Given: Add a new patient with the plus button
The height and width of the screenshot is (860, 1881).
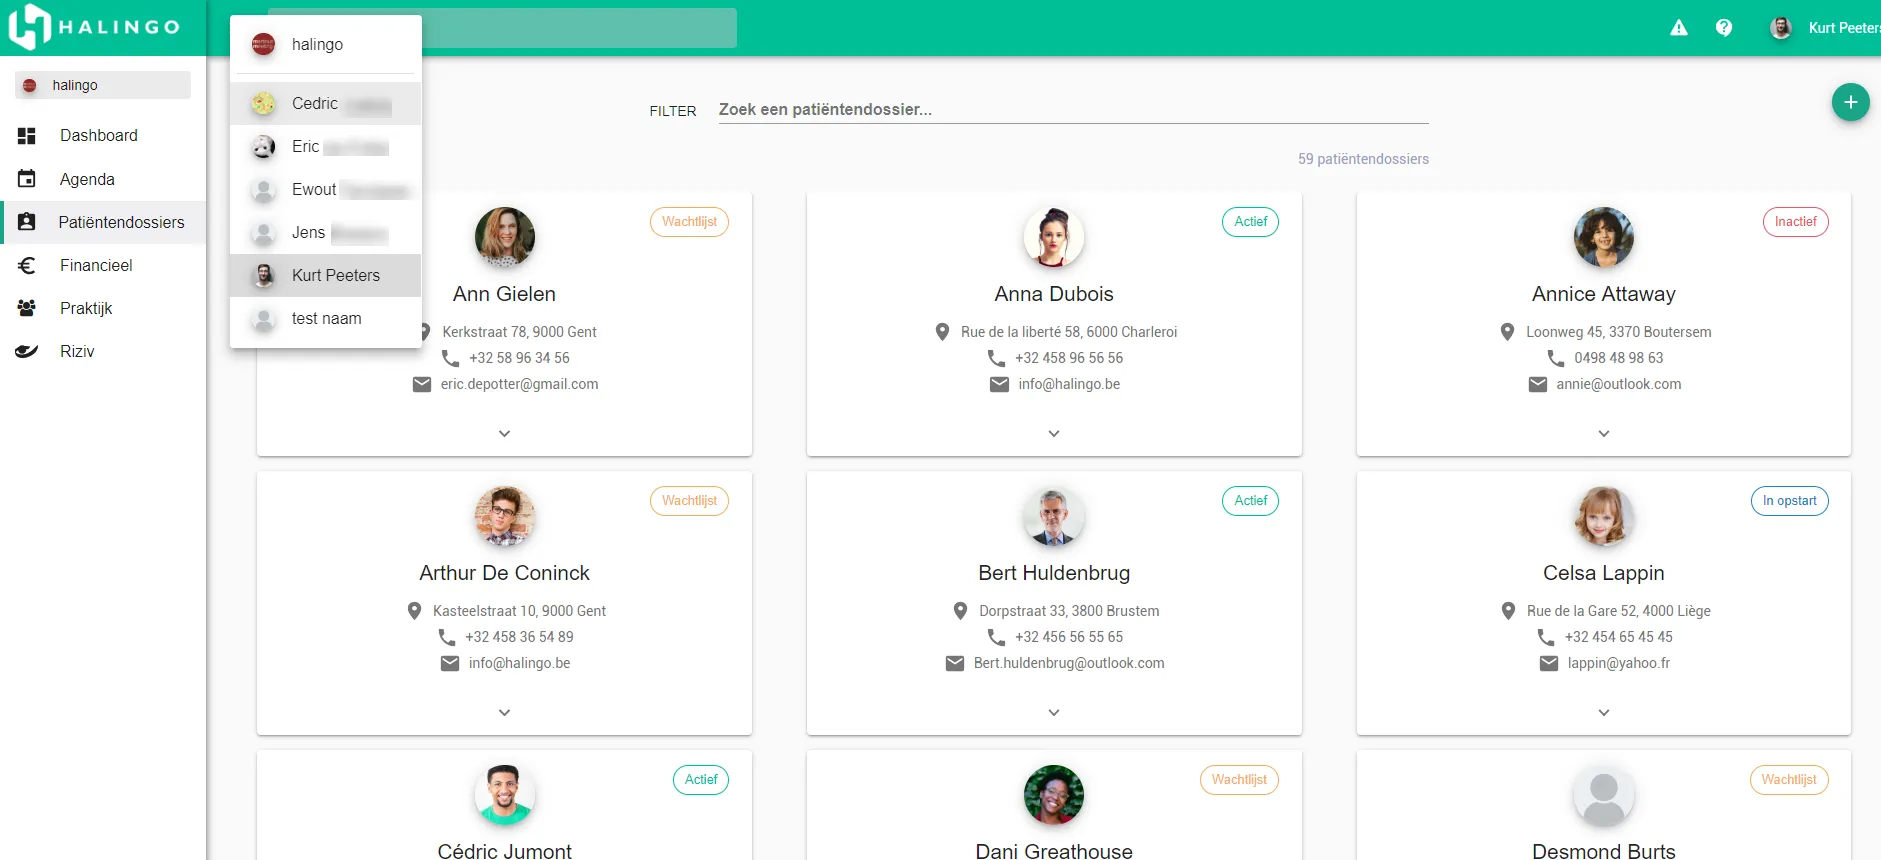Looking at the screenshot, I should 1851,102.
